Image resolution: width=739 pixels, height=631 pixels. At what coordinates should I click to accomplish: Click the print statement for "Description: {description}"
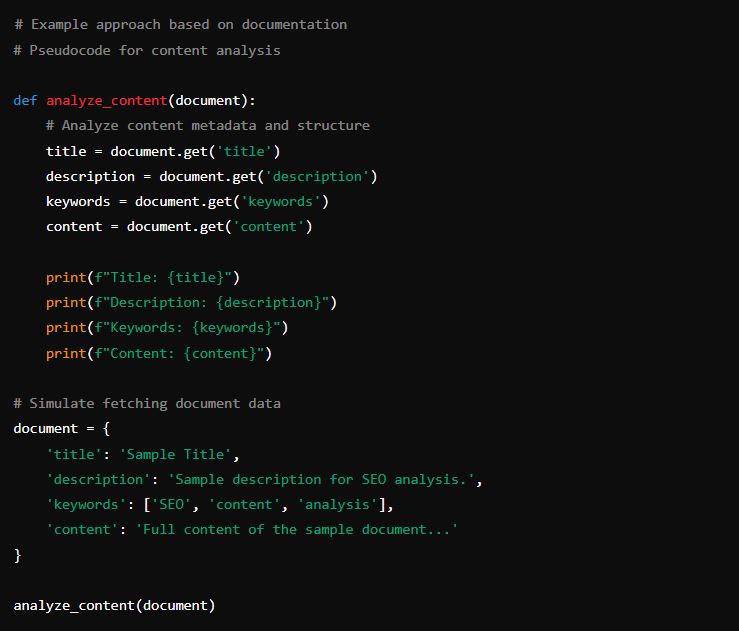pos(191,302)
